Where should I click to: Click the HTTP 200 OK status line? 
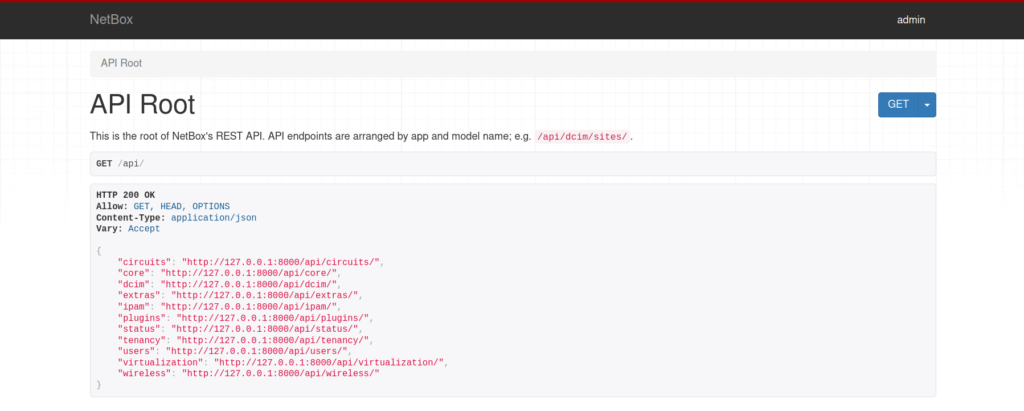pos(125,194)
